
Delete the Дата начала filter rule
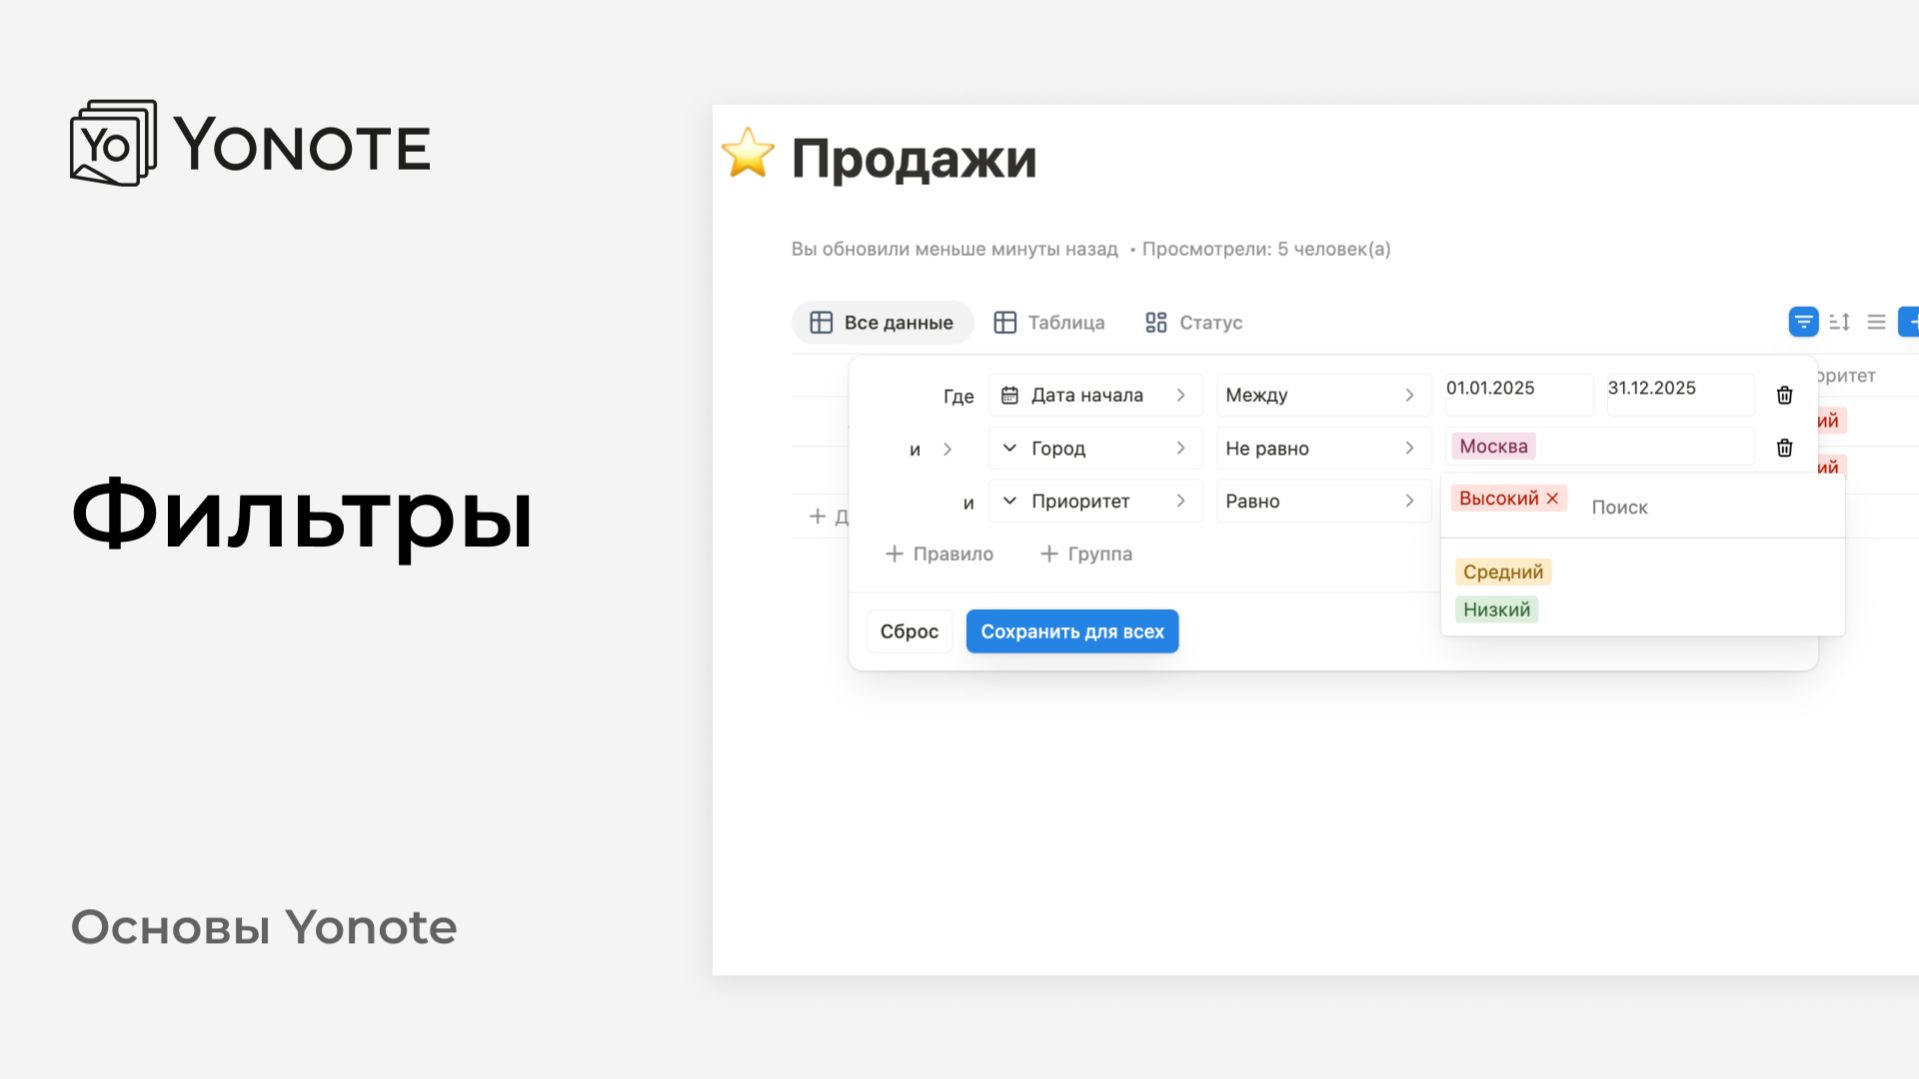click(x=1784, y=395)
